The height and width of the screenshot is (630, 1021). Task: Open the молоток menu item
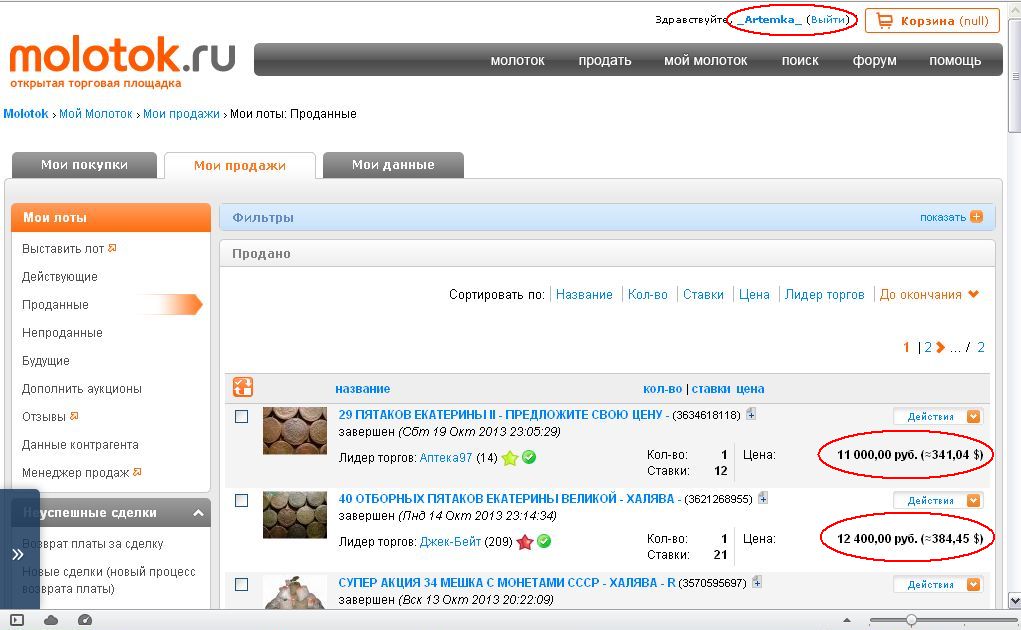click(x=517, y=61)
